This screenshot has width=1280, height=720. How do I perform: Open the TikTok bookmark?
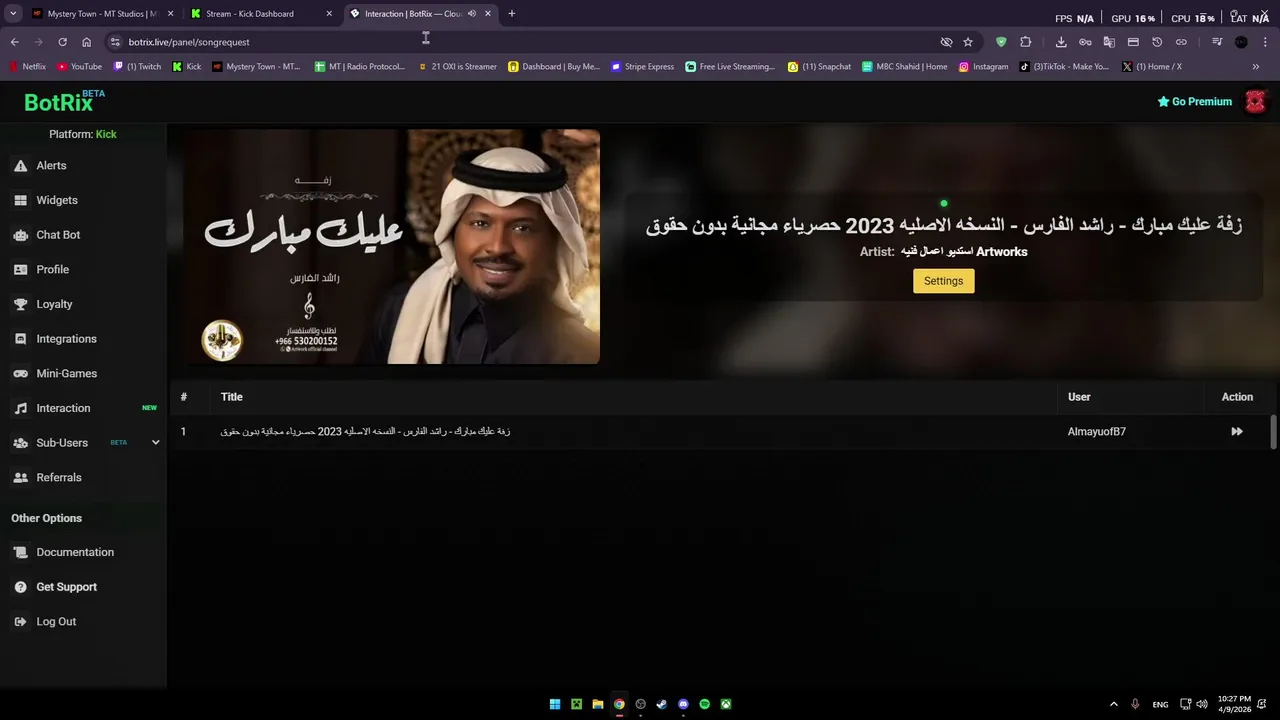pos(1064,67)
